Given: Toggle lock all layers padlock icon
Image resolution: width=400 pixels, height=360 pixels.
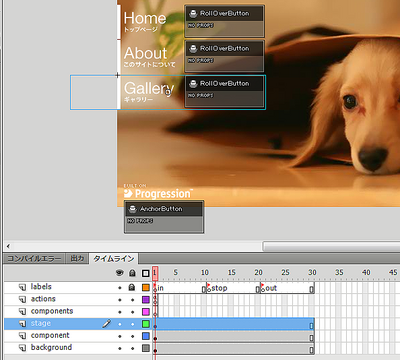Looking at the screenshot, I should click(132, 273).
